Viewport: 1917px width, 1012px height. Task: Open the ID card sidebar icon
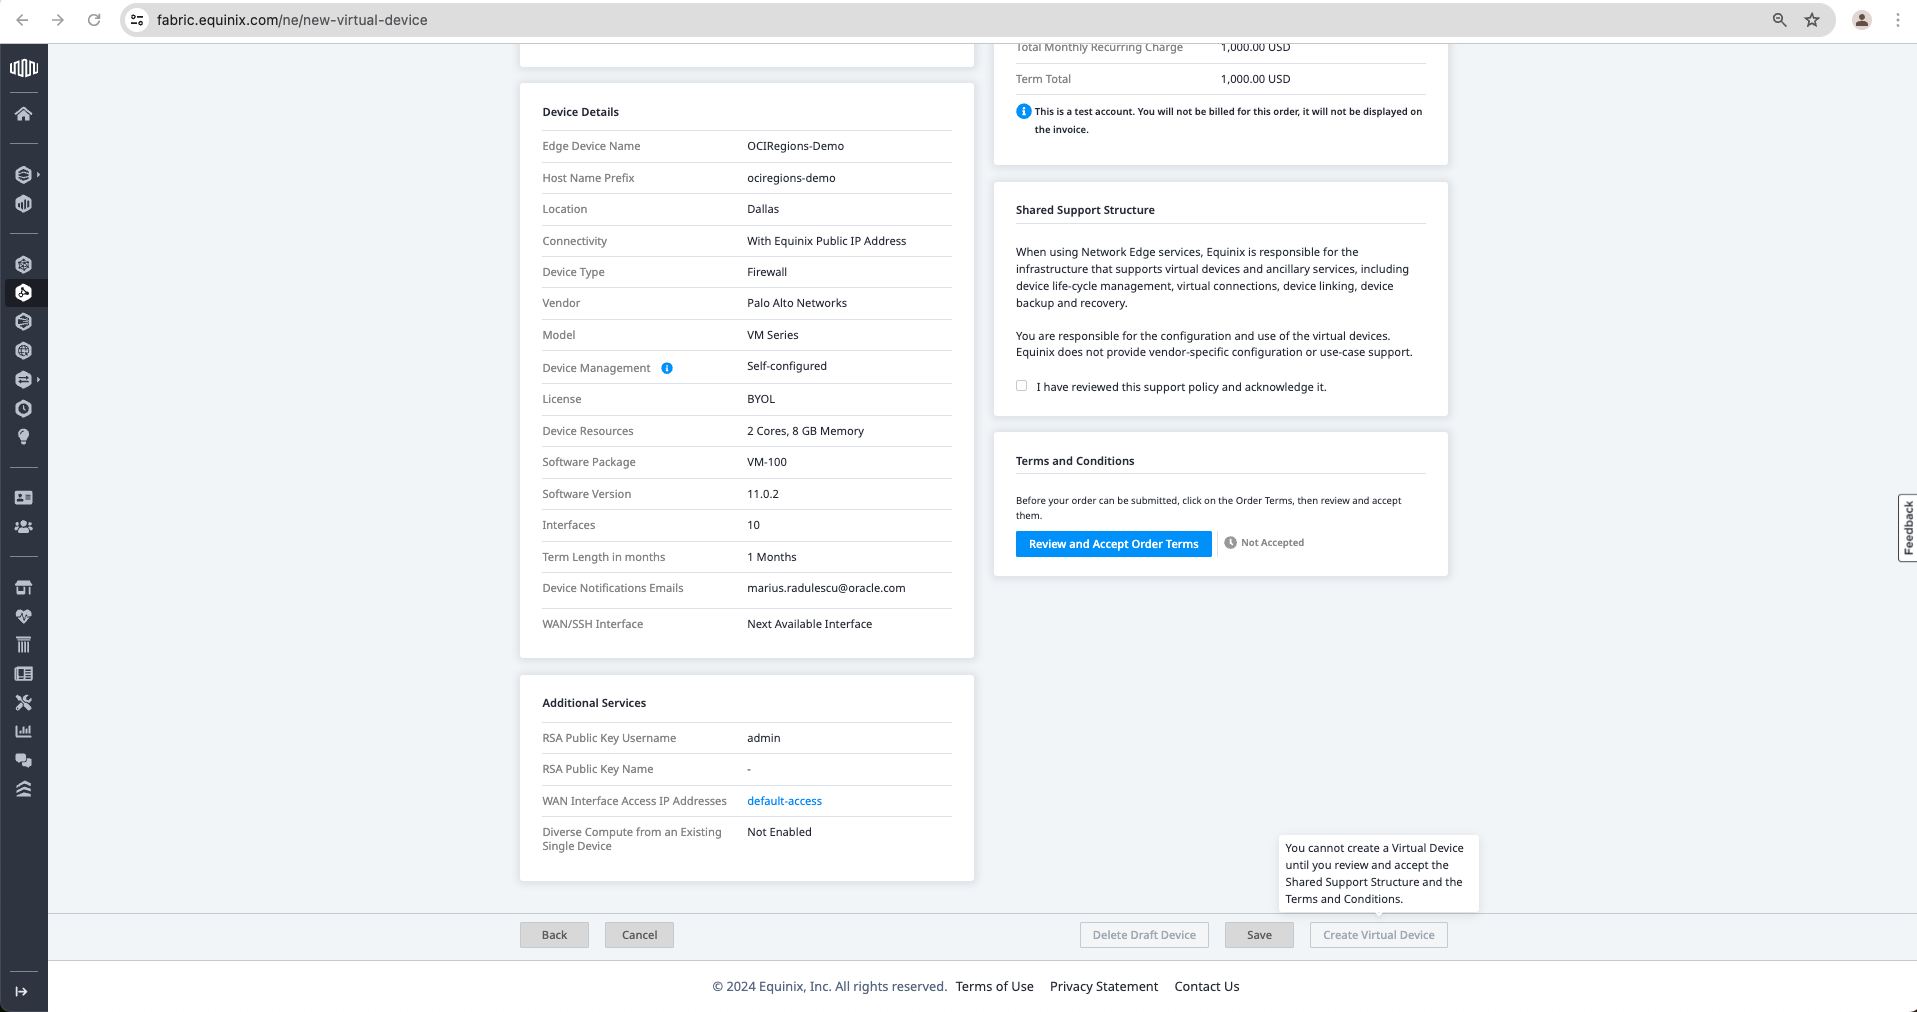pos(24,498)
